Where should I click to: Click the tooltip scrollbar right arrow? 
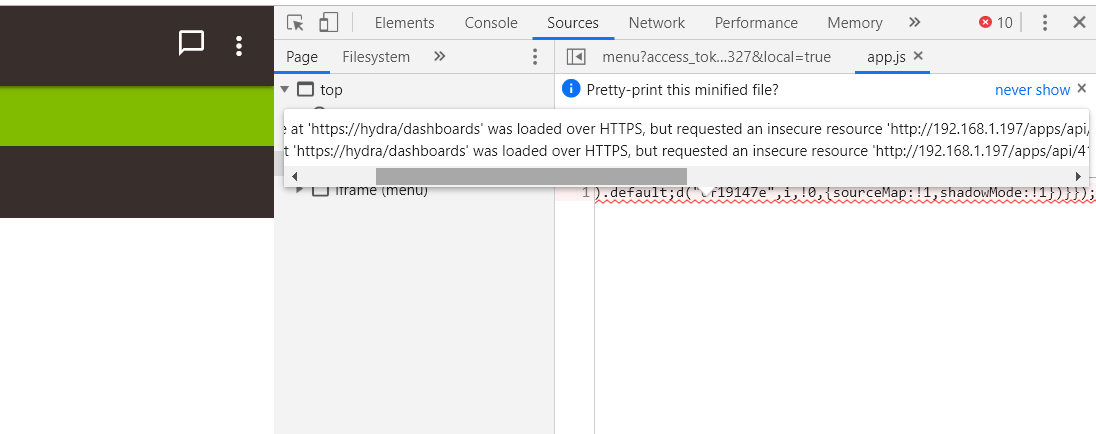[x=1078, y=176]
